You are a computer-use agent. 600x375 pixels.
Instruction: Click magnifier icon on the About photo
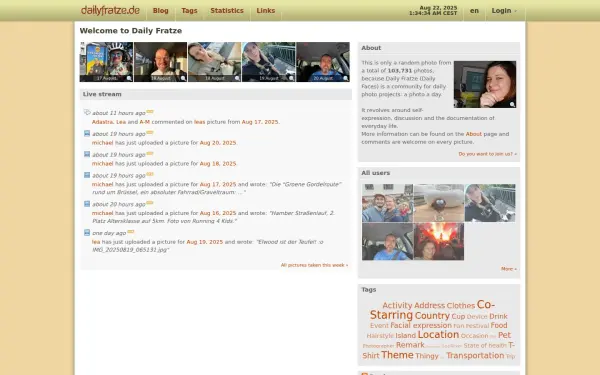pos(512,104)
